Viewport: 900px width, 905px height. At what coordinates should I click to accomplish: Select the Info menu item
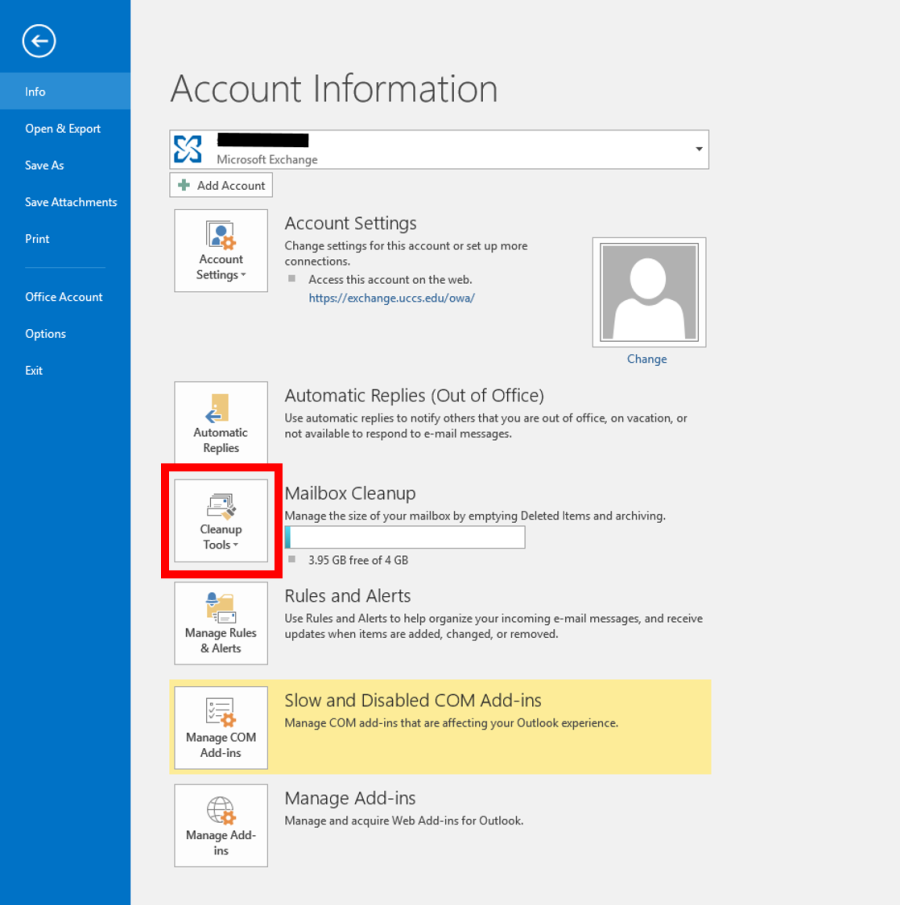pyautogui.click(x=65, y=91)
